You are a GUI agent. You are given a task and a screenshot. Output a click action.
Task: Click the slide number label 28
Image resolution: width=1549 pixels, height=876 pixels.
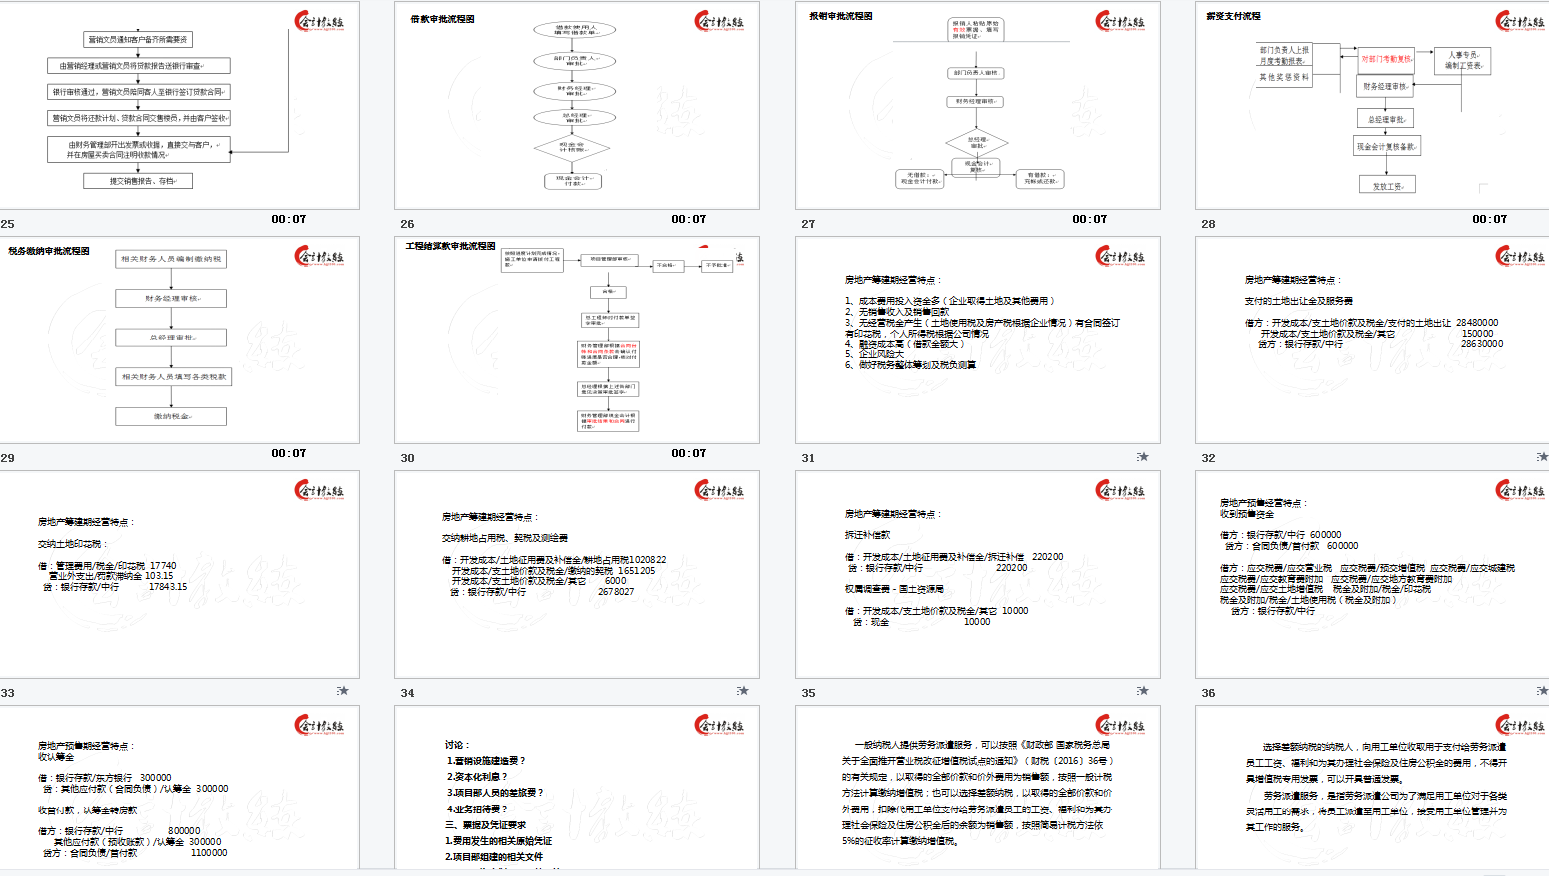point(1208,224)
